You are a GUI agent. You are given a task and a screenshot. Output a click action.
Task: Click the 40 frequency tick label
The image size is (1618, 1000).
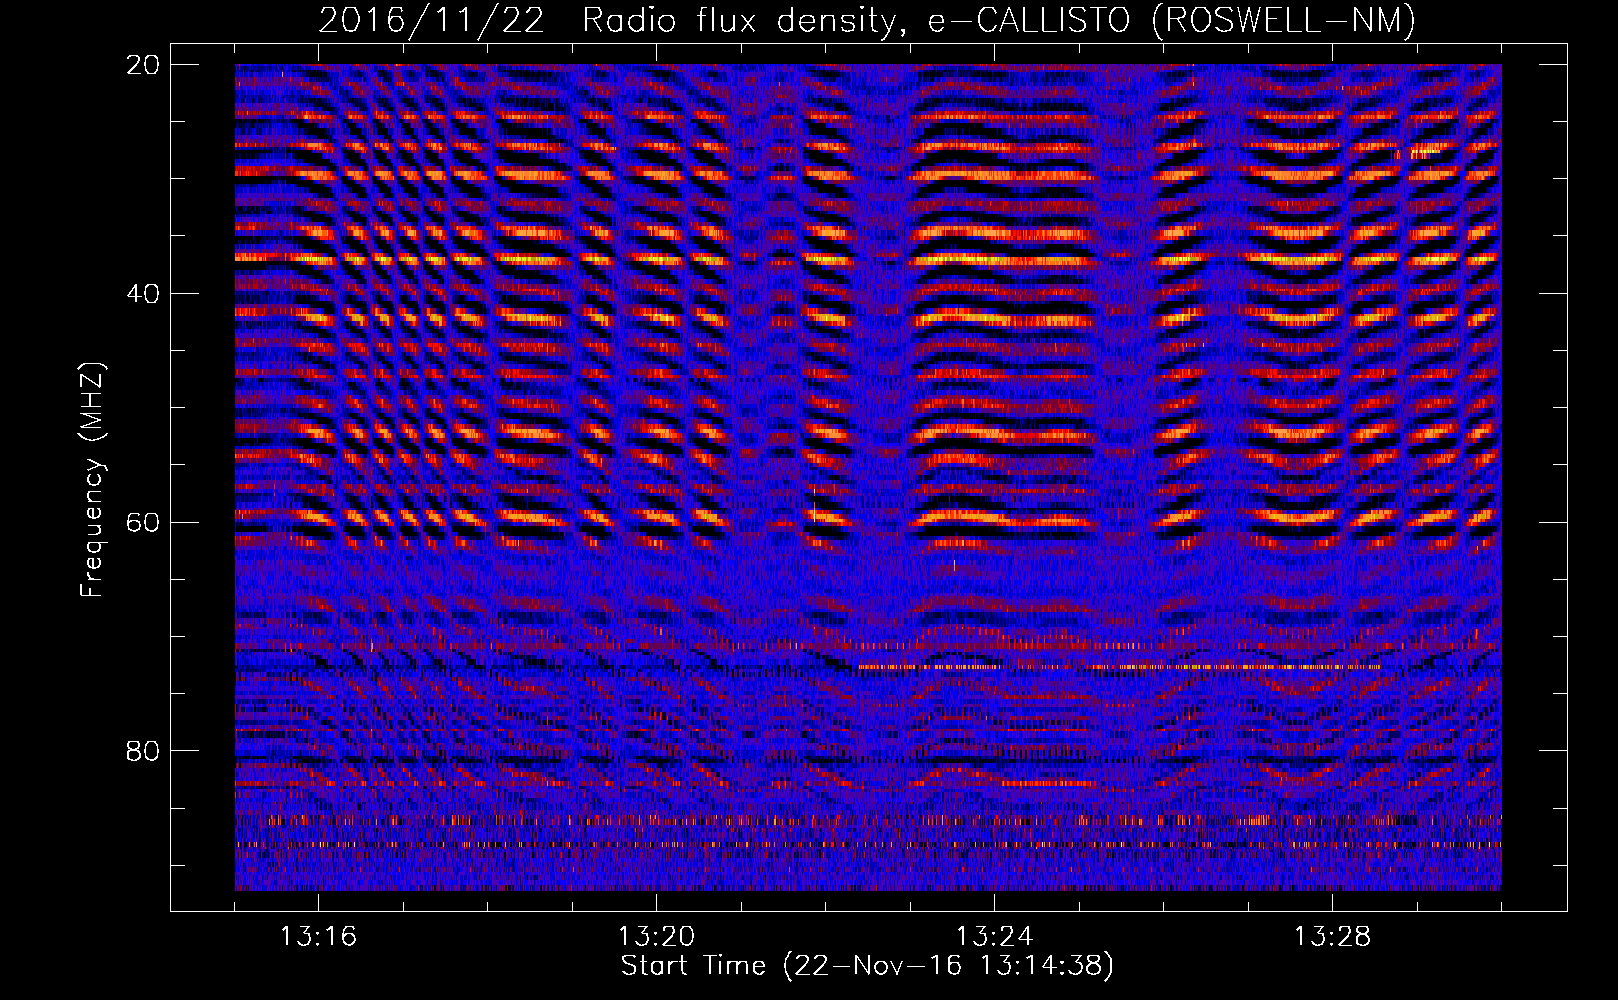click(x=143, y=294)
